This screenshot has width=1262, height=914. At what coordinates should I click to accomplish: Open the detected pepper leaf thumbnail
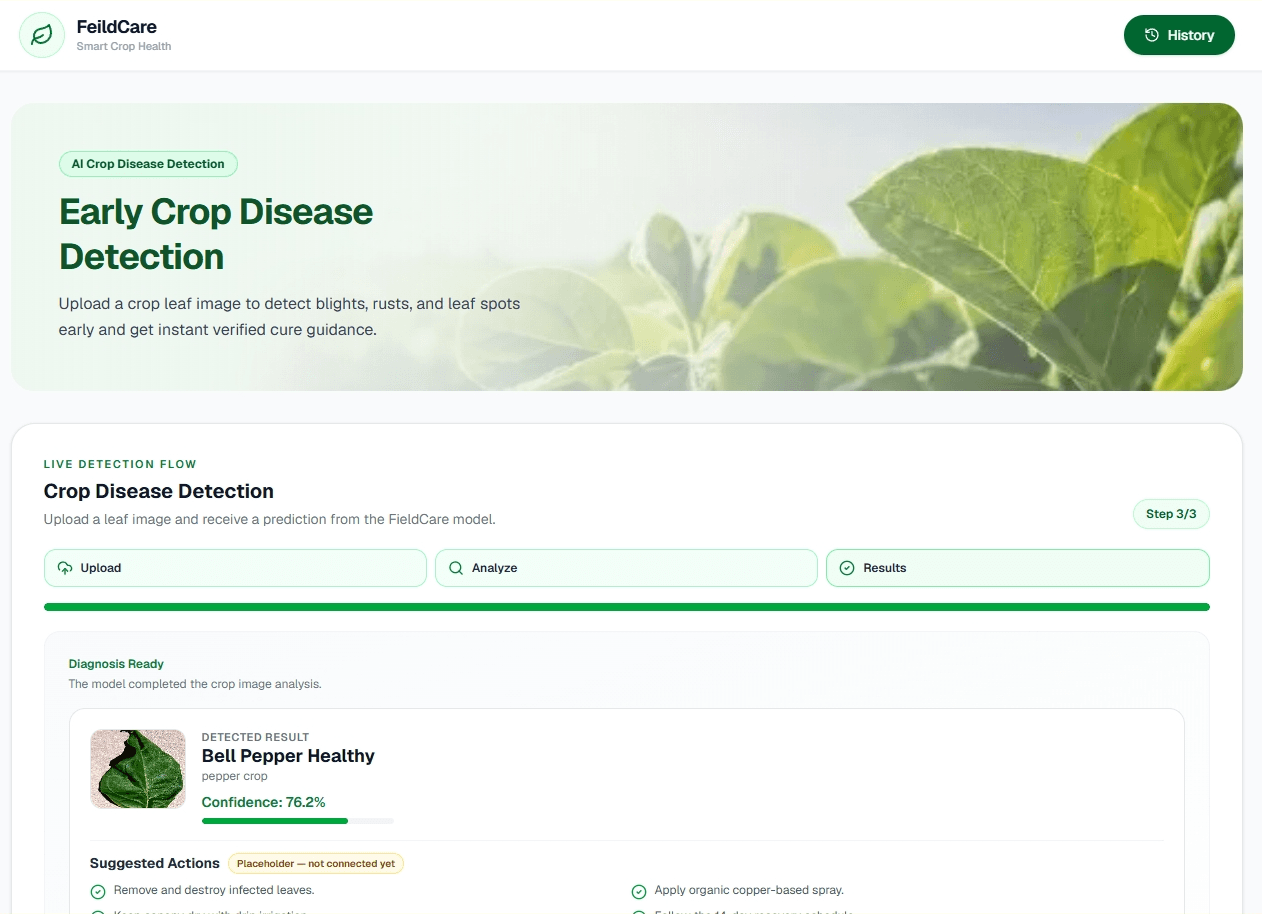pos(138,769)
